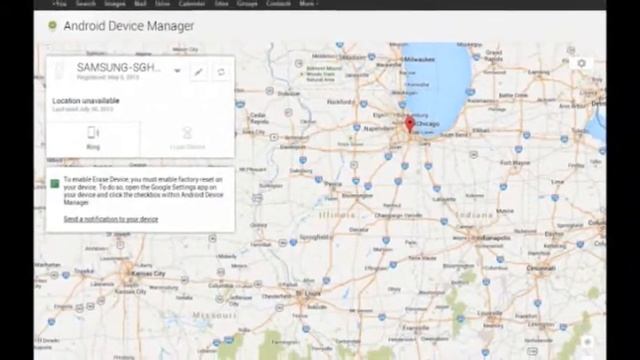
Task: Click the Ring button
Action: click(93, 139)
